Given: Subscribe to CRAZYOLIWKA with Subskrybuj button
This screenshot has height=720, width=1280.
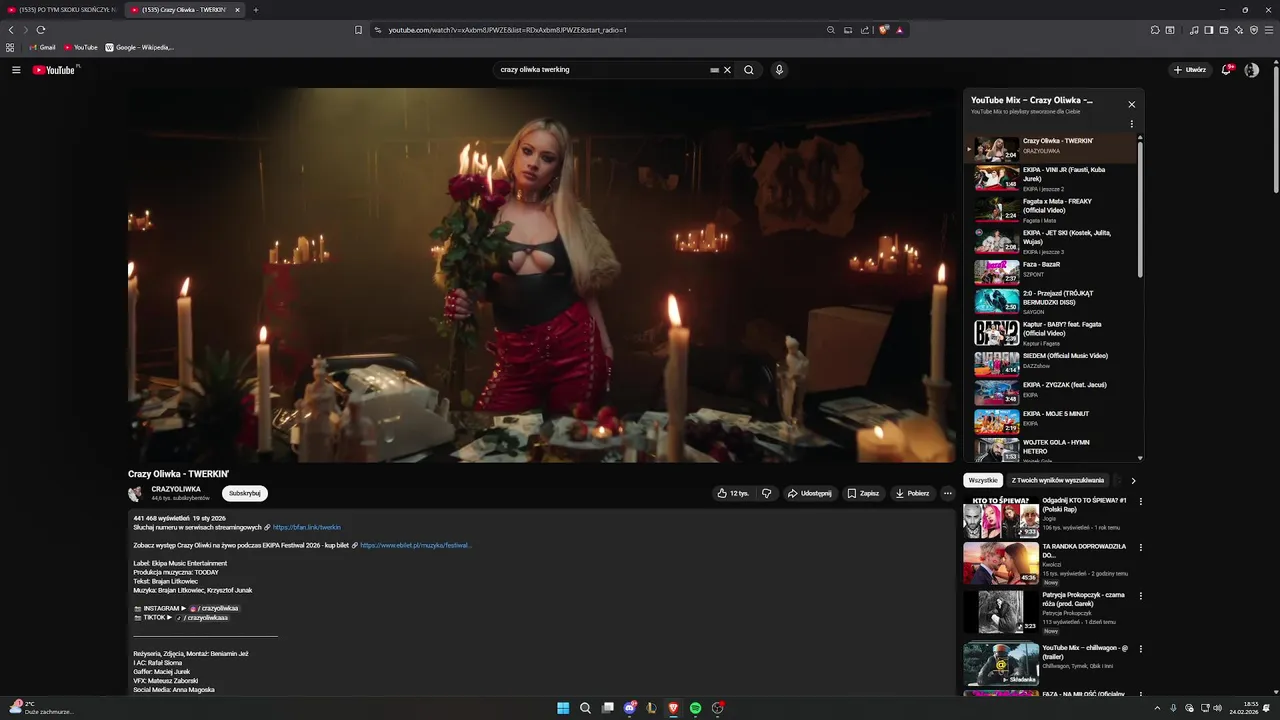Looking at the screenshot, I should pos(245,493).
